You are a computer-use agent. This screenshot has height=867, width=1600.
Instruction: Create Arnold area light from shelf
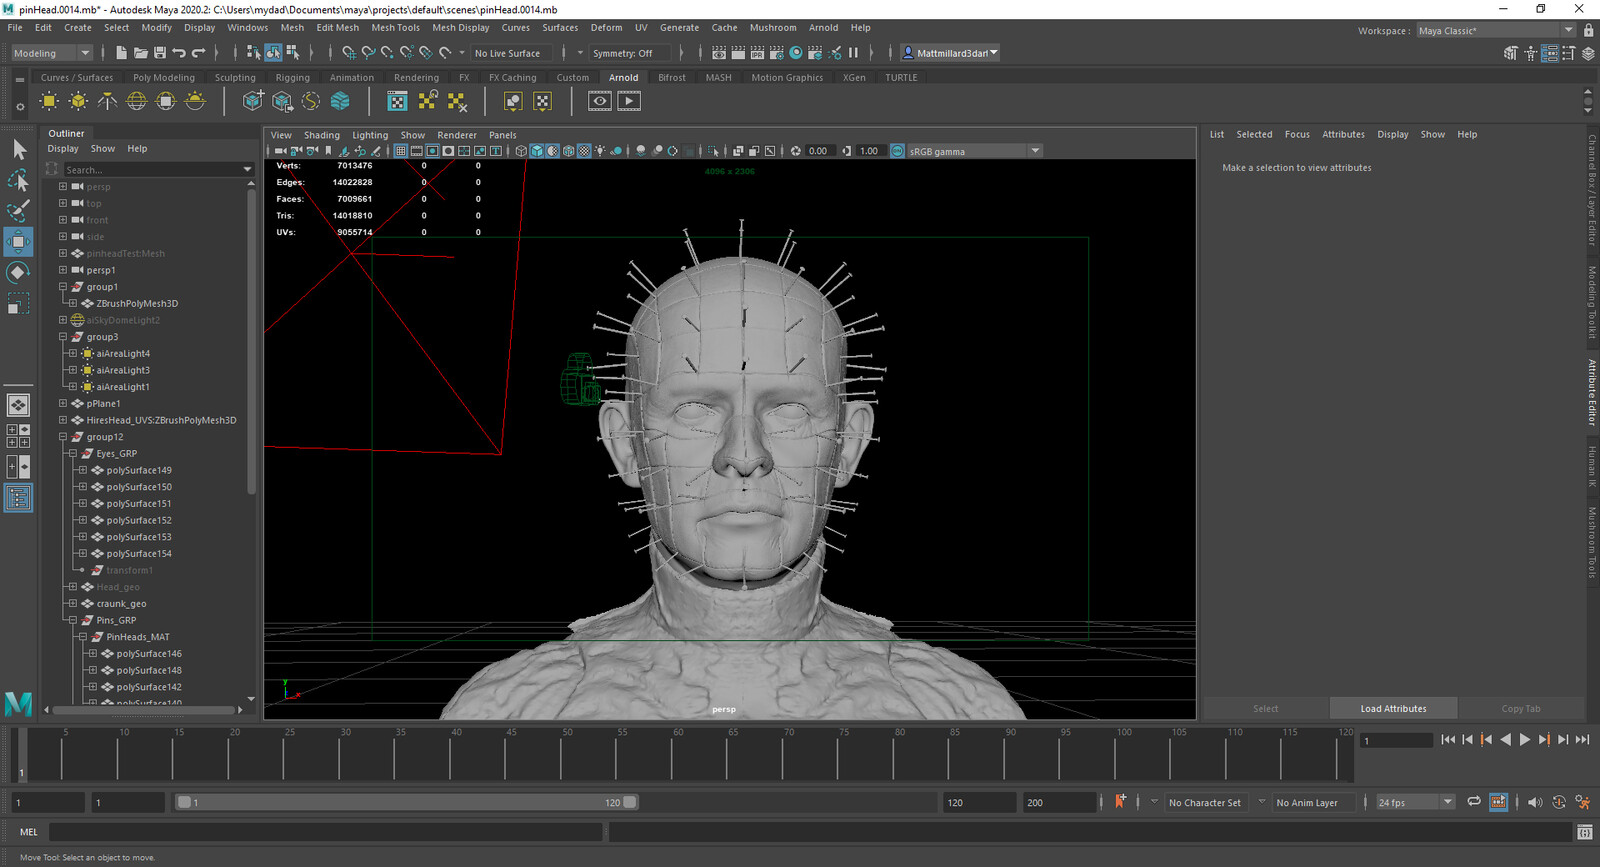point(49,101)
